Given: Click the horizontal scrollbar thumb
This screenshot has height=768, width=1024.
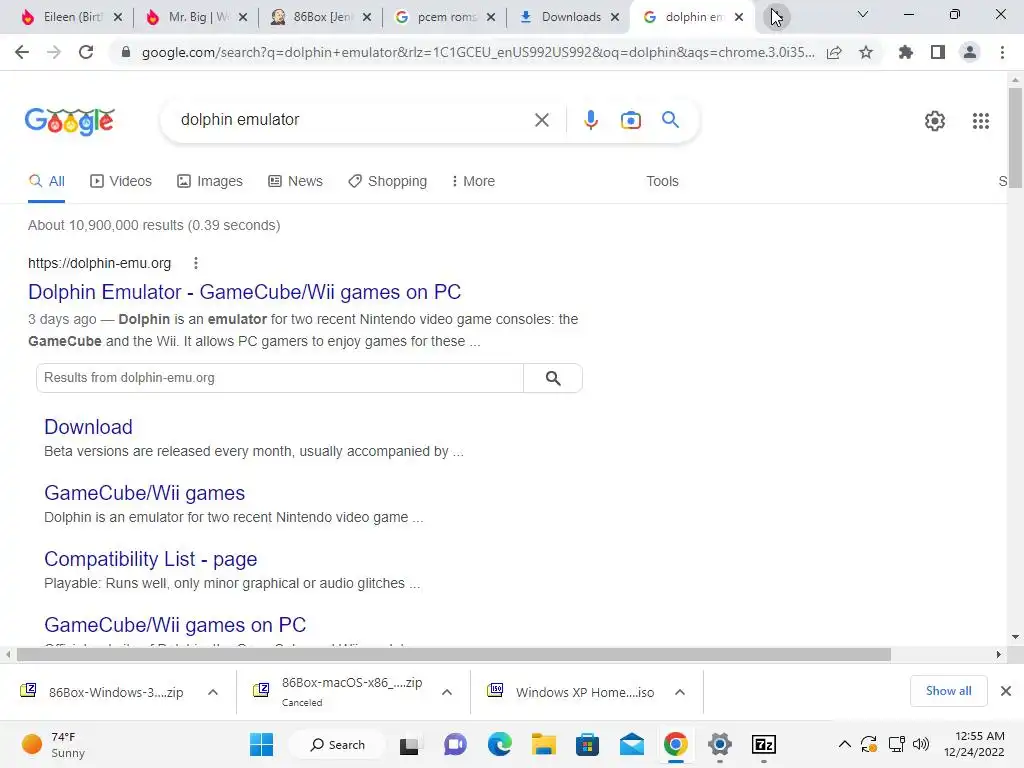Looking at the screenshot, I should click(453, 654).
